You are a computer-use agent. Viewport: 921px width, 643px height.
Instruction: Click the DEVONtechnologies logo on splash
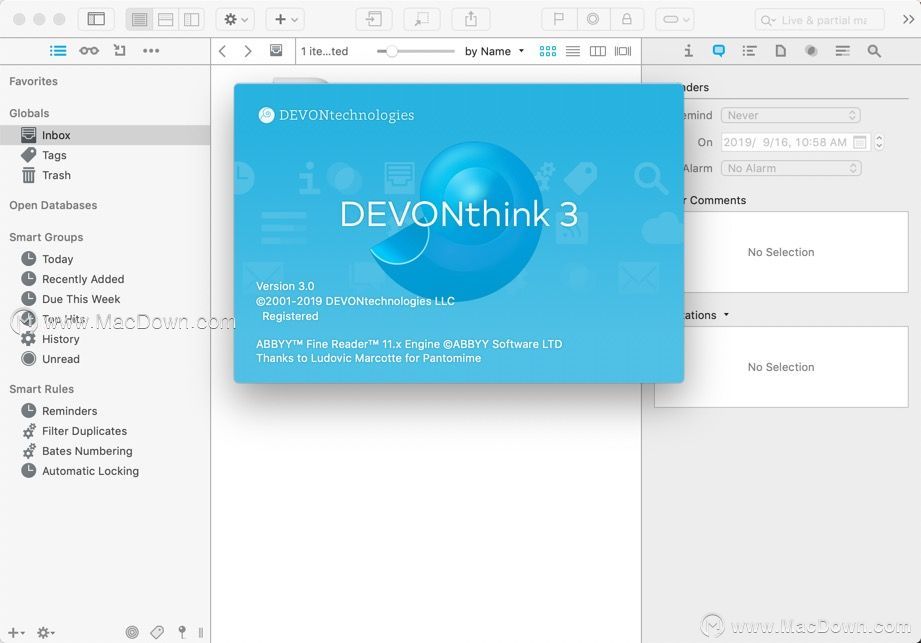(336, 115)
